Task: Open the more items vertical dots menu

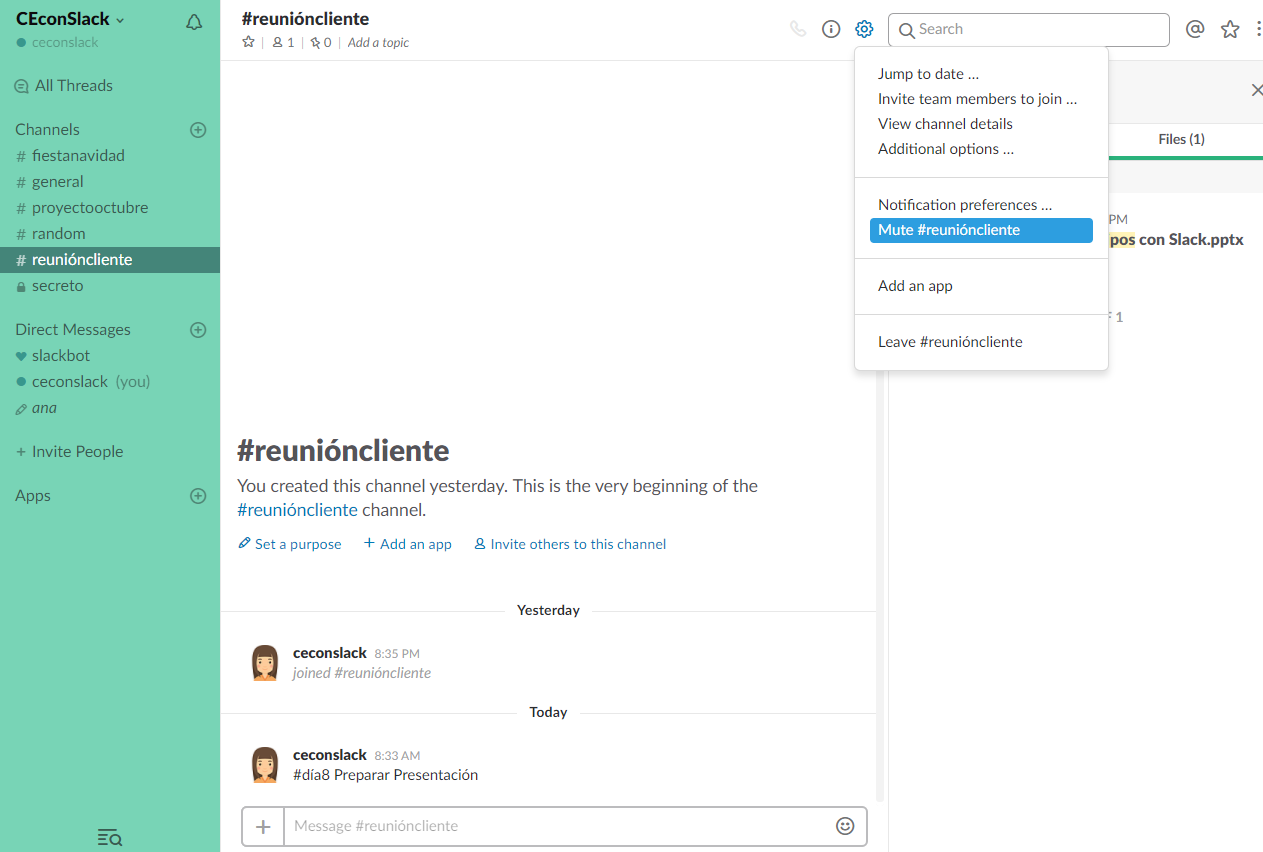Action: pos(1258,29)
